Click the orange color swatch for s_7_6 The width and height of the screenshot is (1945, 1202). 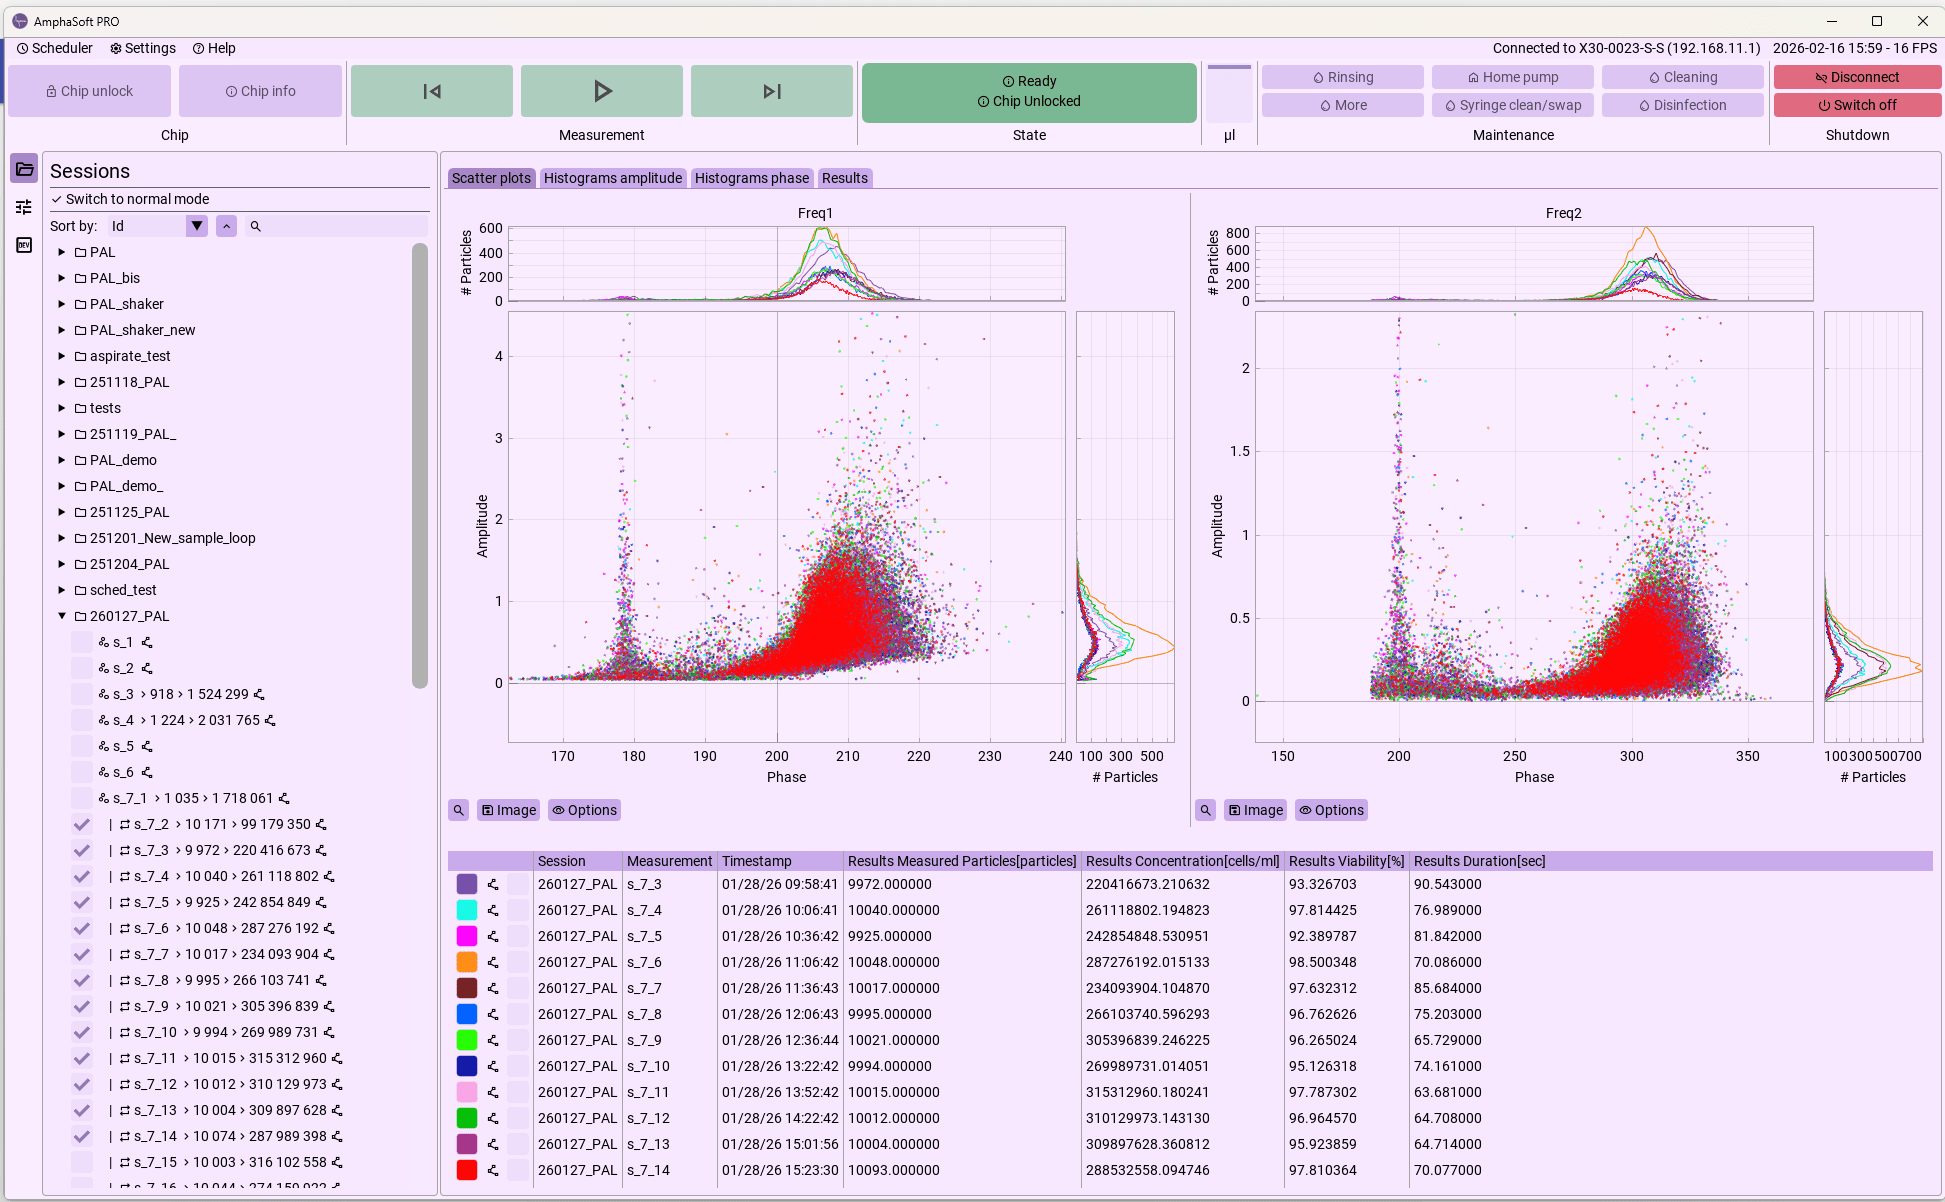pos(467,963)
